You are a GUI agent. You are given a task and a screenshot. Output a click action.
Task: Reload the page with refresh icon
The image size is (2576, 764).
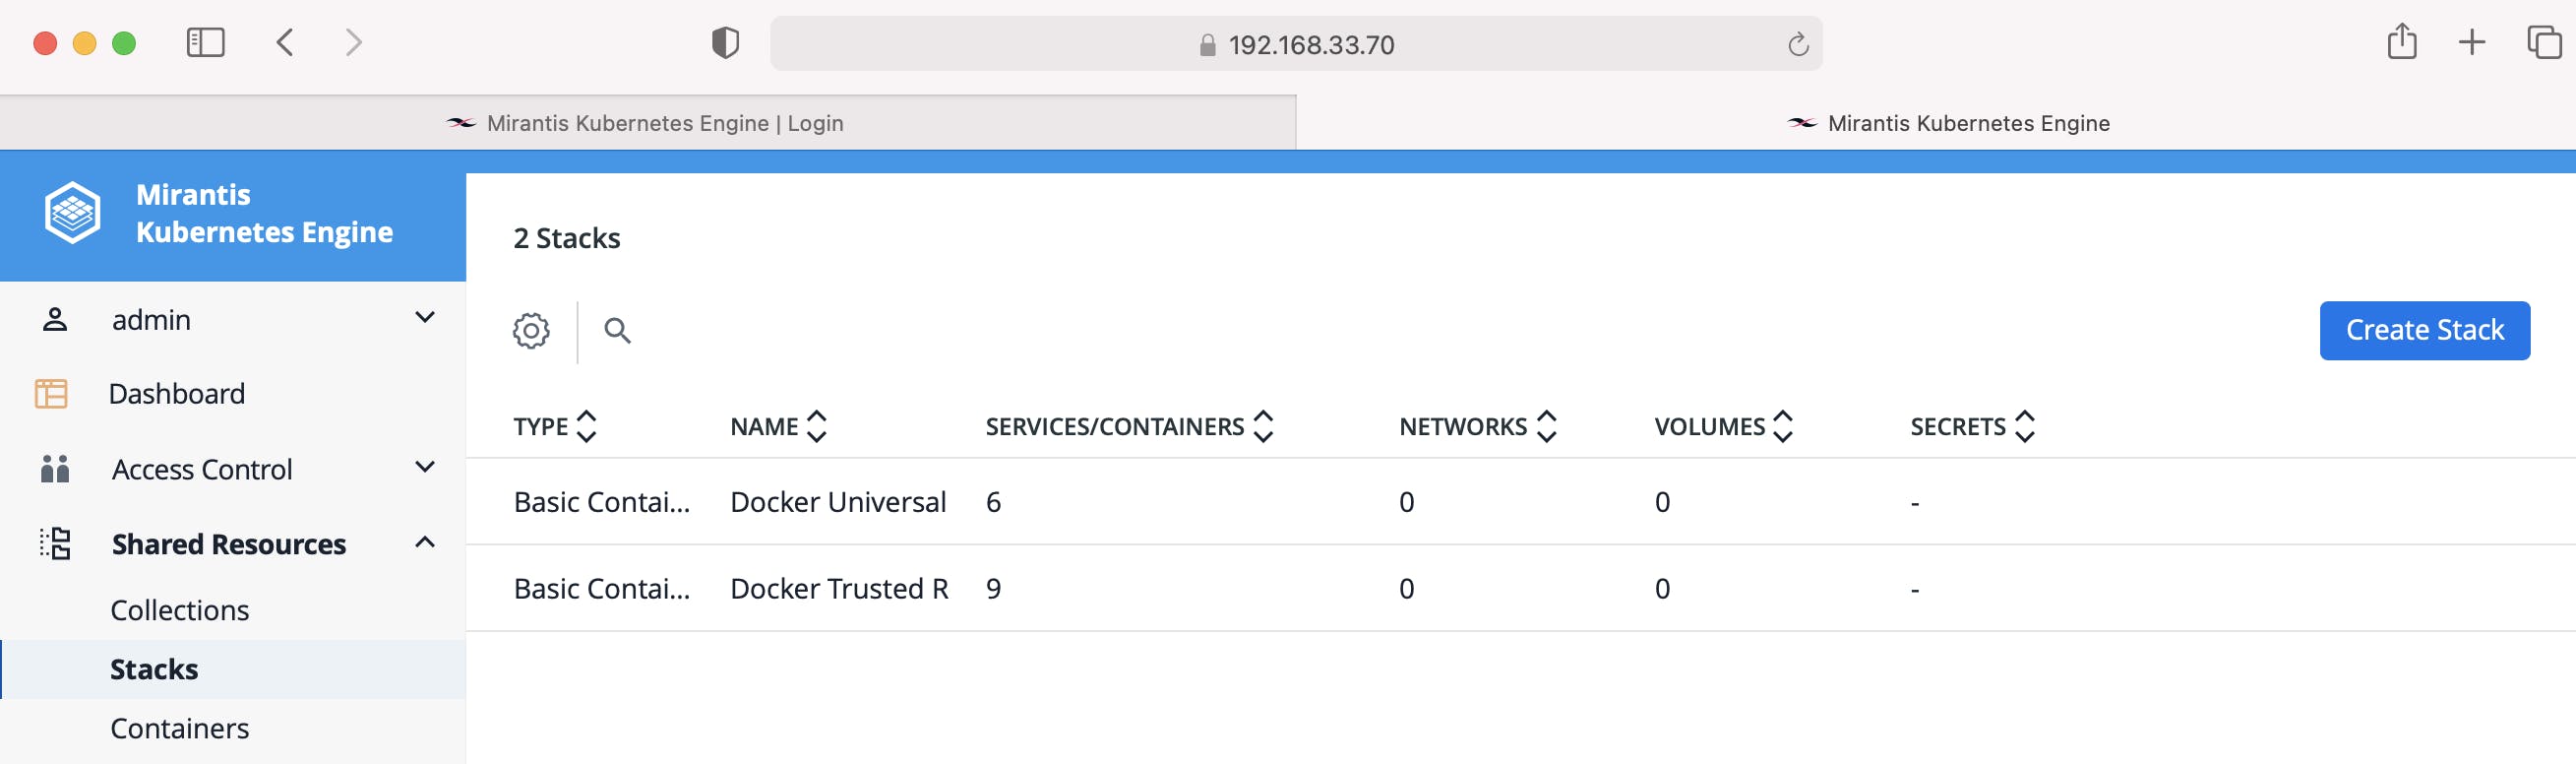coord(1797,44)
